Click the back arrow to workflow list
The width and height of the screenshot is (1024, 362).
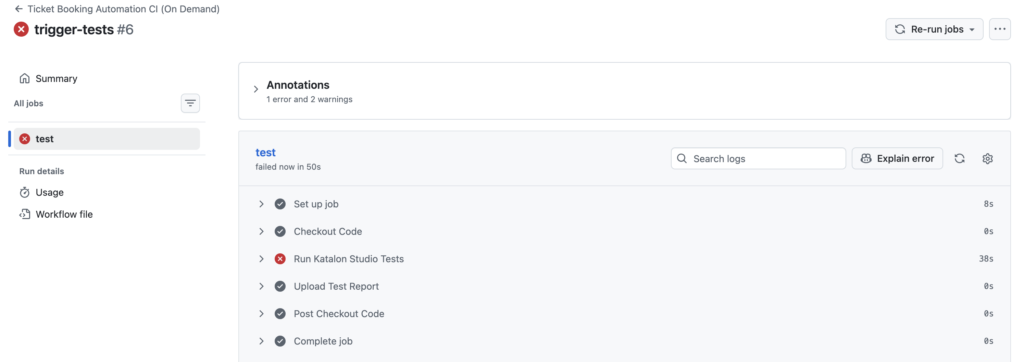pyautogui.click(x=18, y=9)
